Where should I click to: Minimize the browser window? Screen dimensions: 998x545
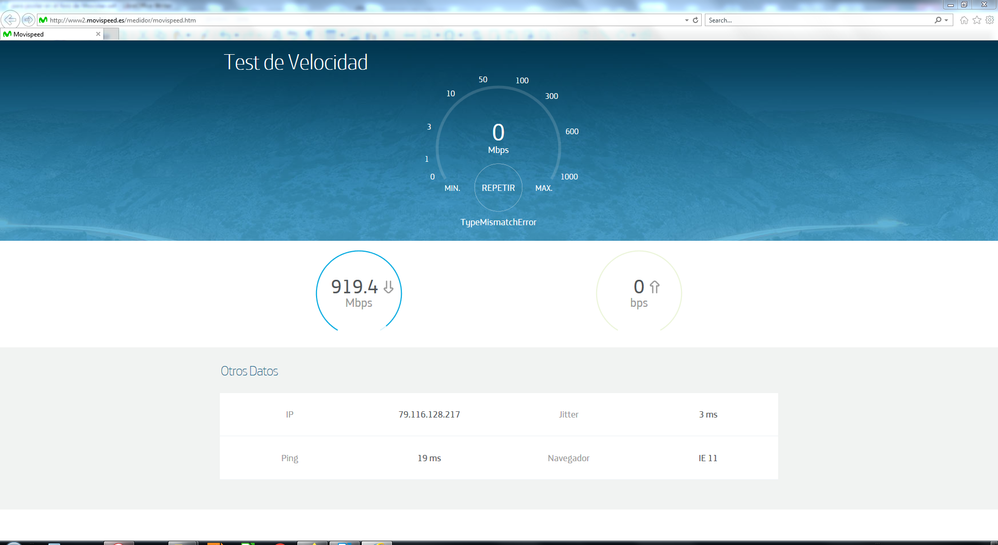[x=950, y=4]
